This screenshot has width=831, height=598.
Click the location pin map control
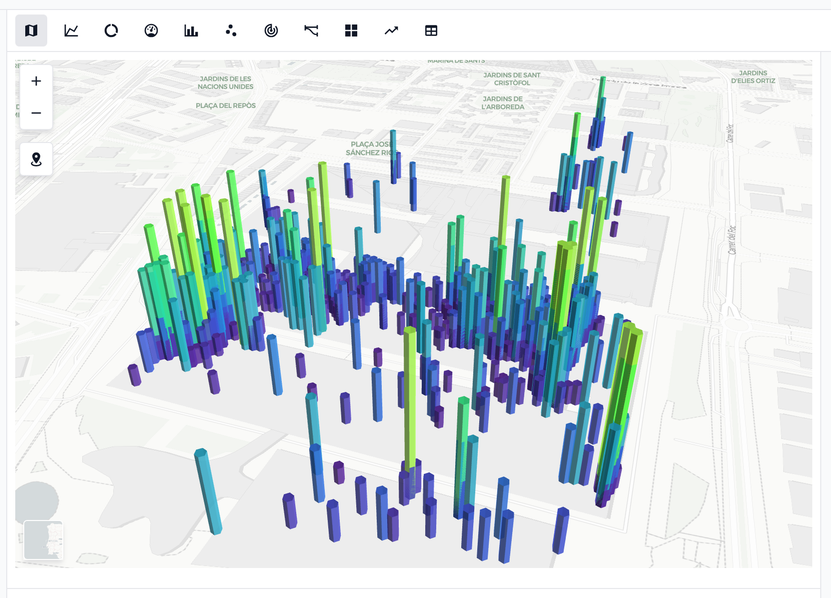tap(36, 159)
